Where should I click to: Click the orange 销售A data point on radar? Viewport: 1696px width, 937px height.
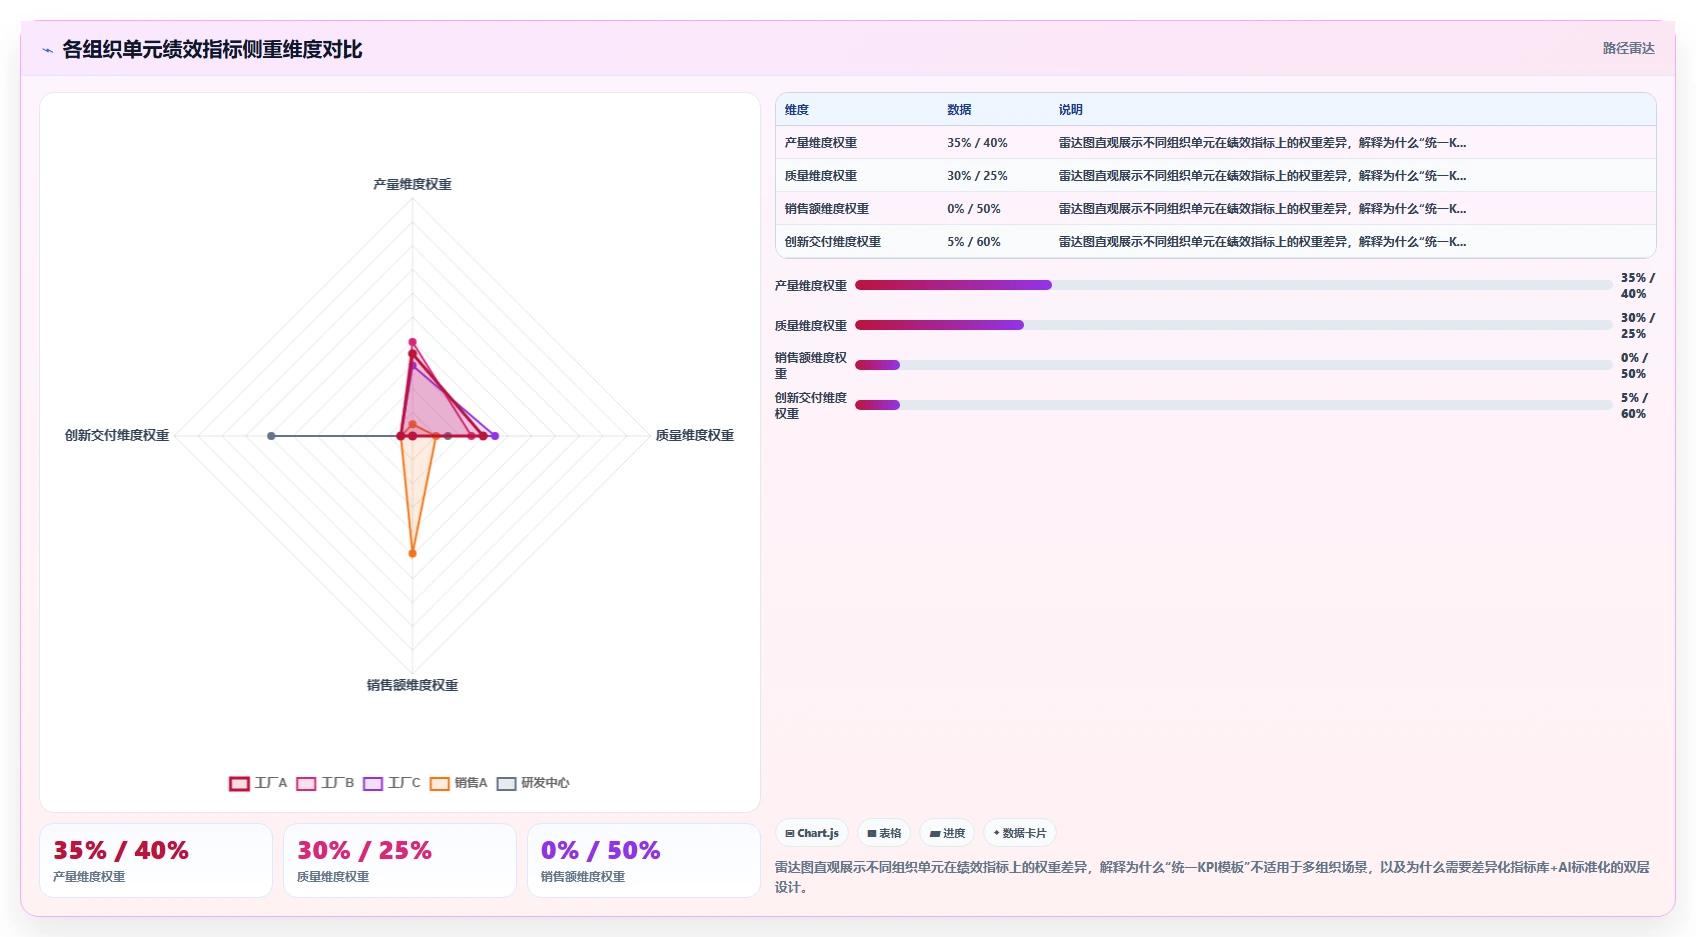pyautogui.click(x=412, y=553)
